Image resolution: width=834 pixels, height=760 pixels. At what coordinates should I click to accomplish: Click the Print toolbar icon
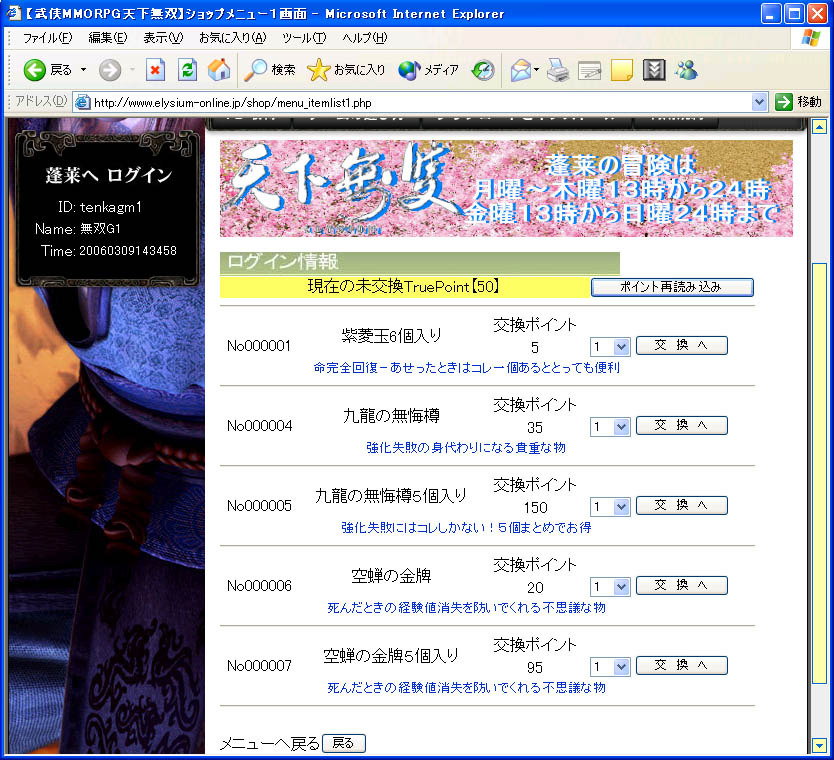(x=558, y=70)
